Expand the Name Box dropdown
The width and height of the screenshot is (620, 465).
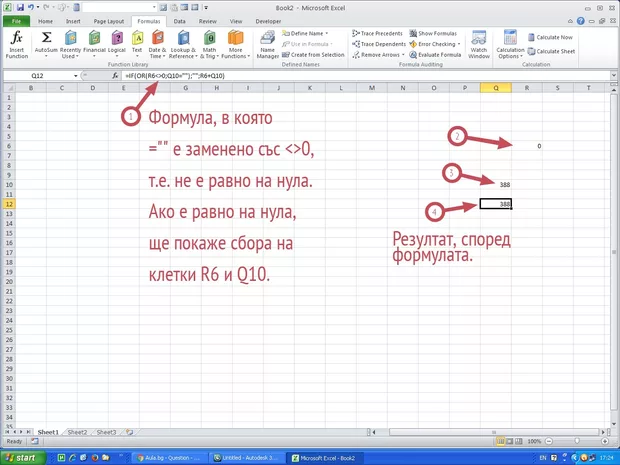coord(76,76)
